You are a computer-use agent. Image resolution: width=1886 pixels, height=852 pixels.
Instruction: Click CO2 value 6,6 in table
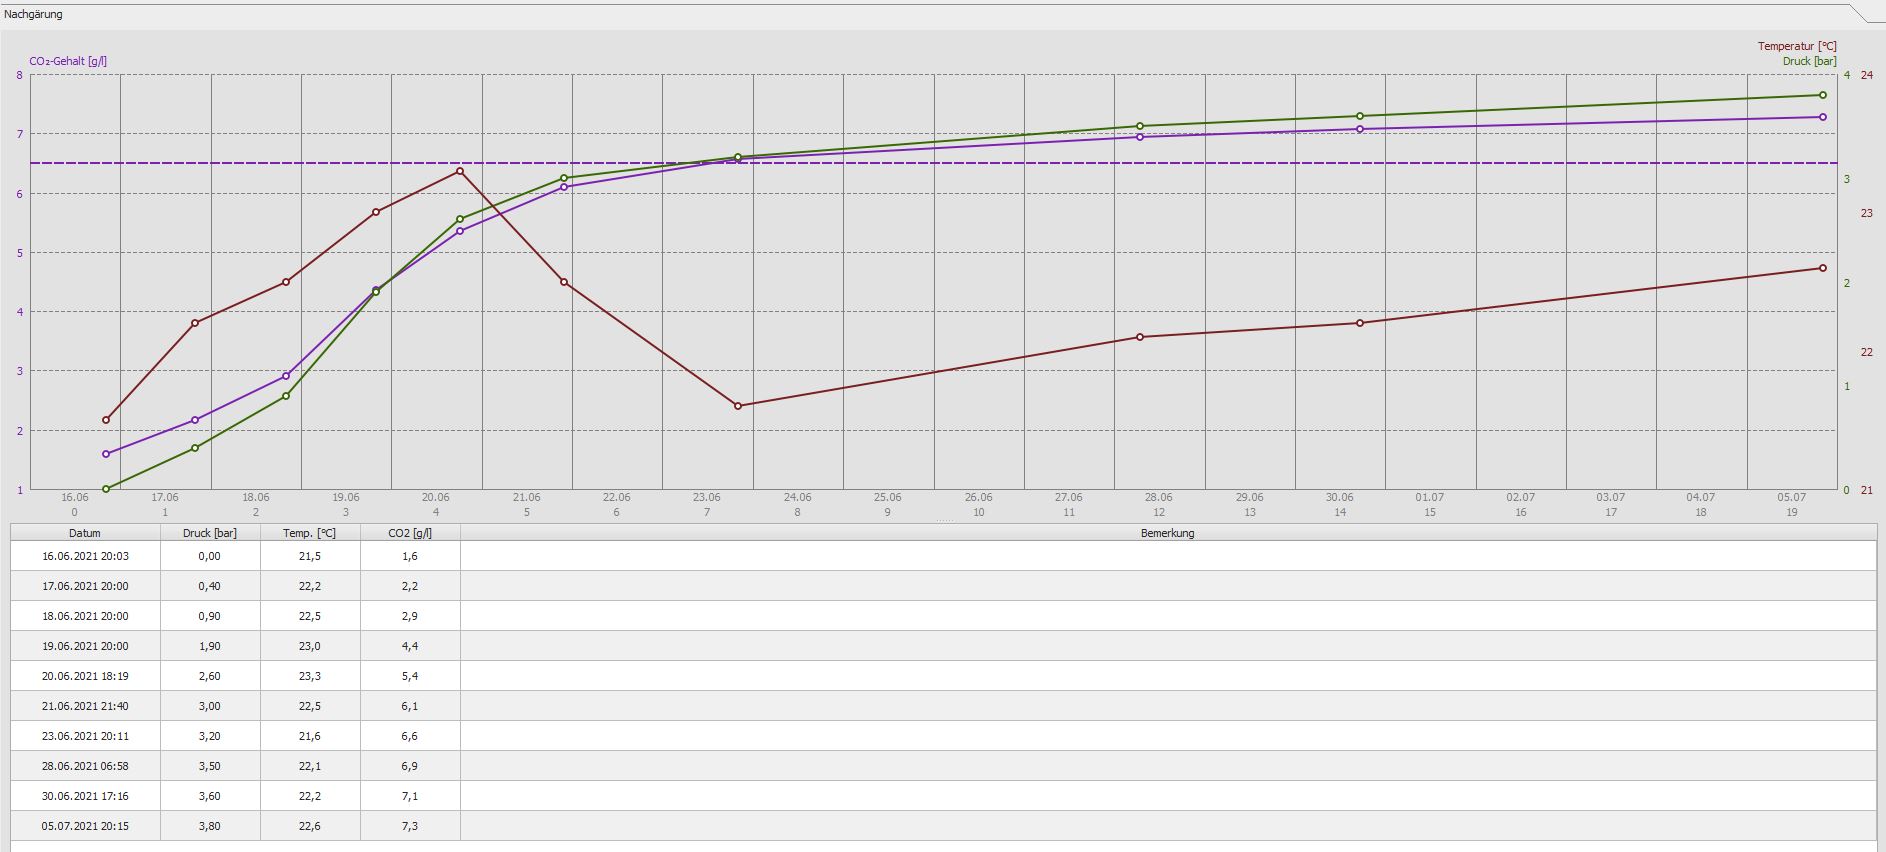coord(410,736)
